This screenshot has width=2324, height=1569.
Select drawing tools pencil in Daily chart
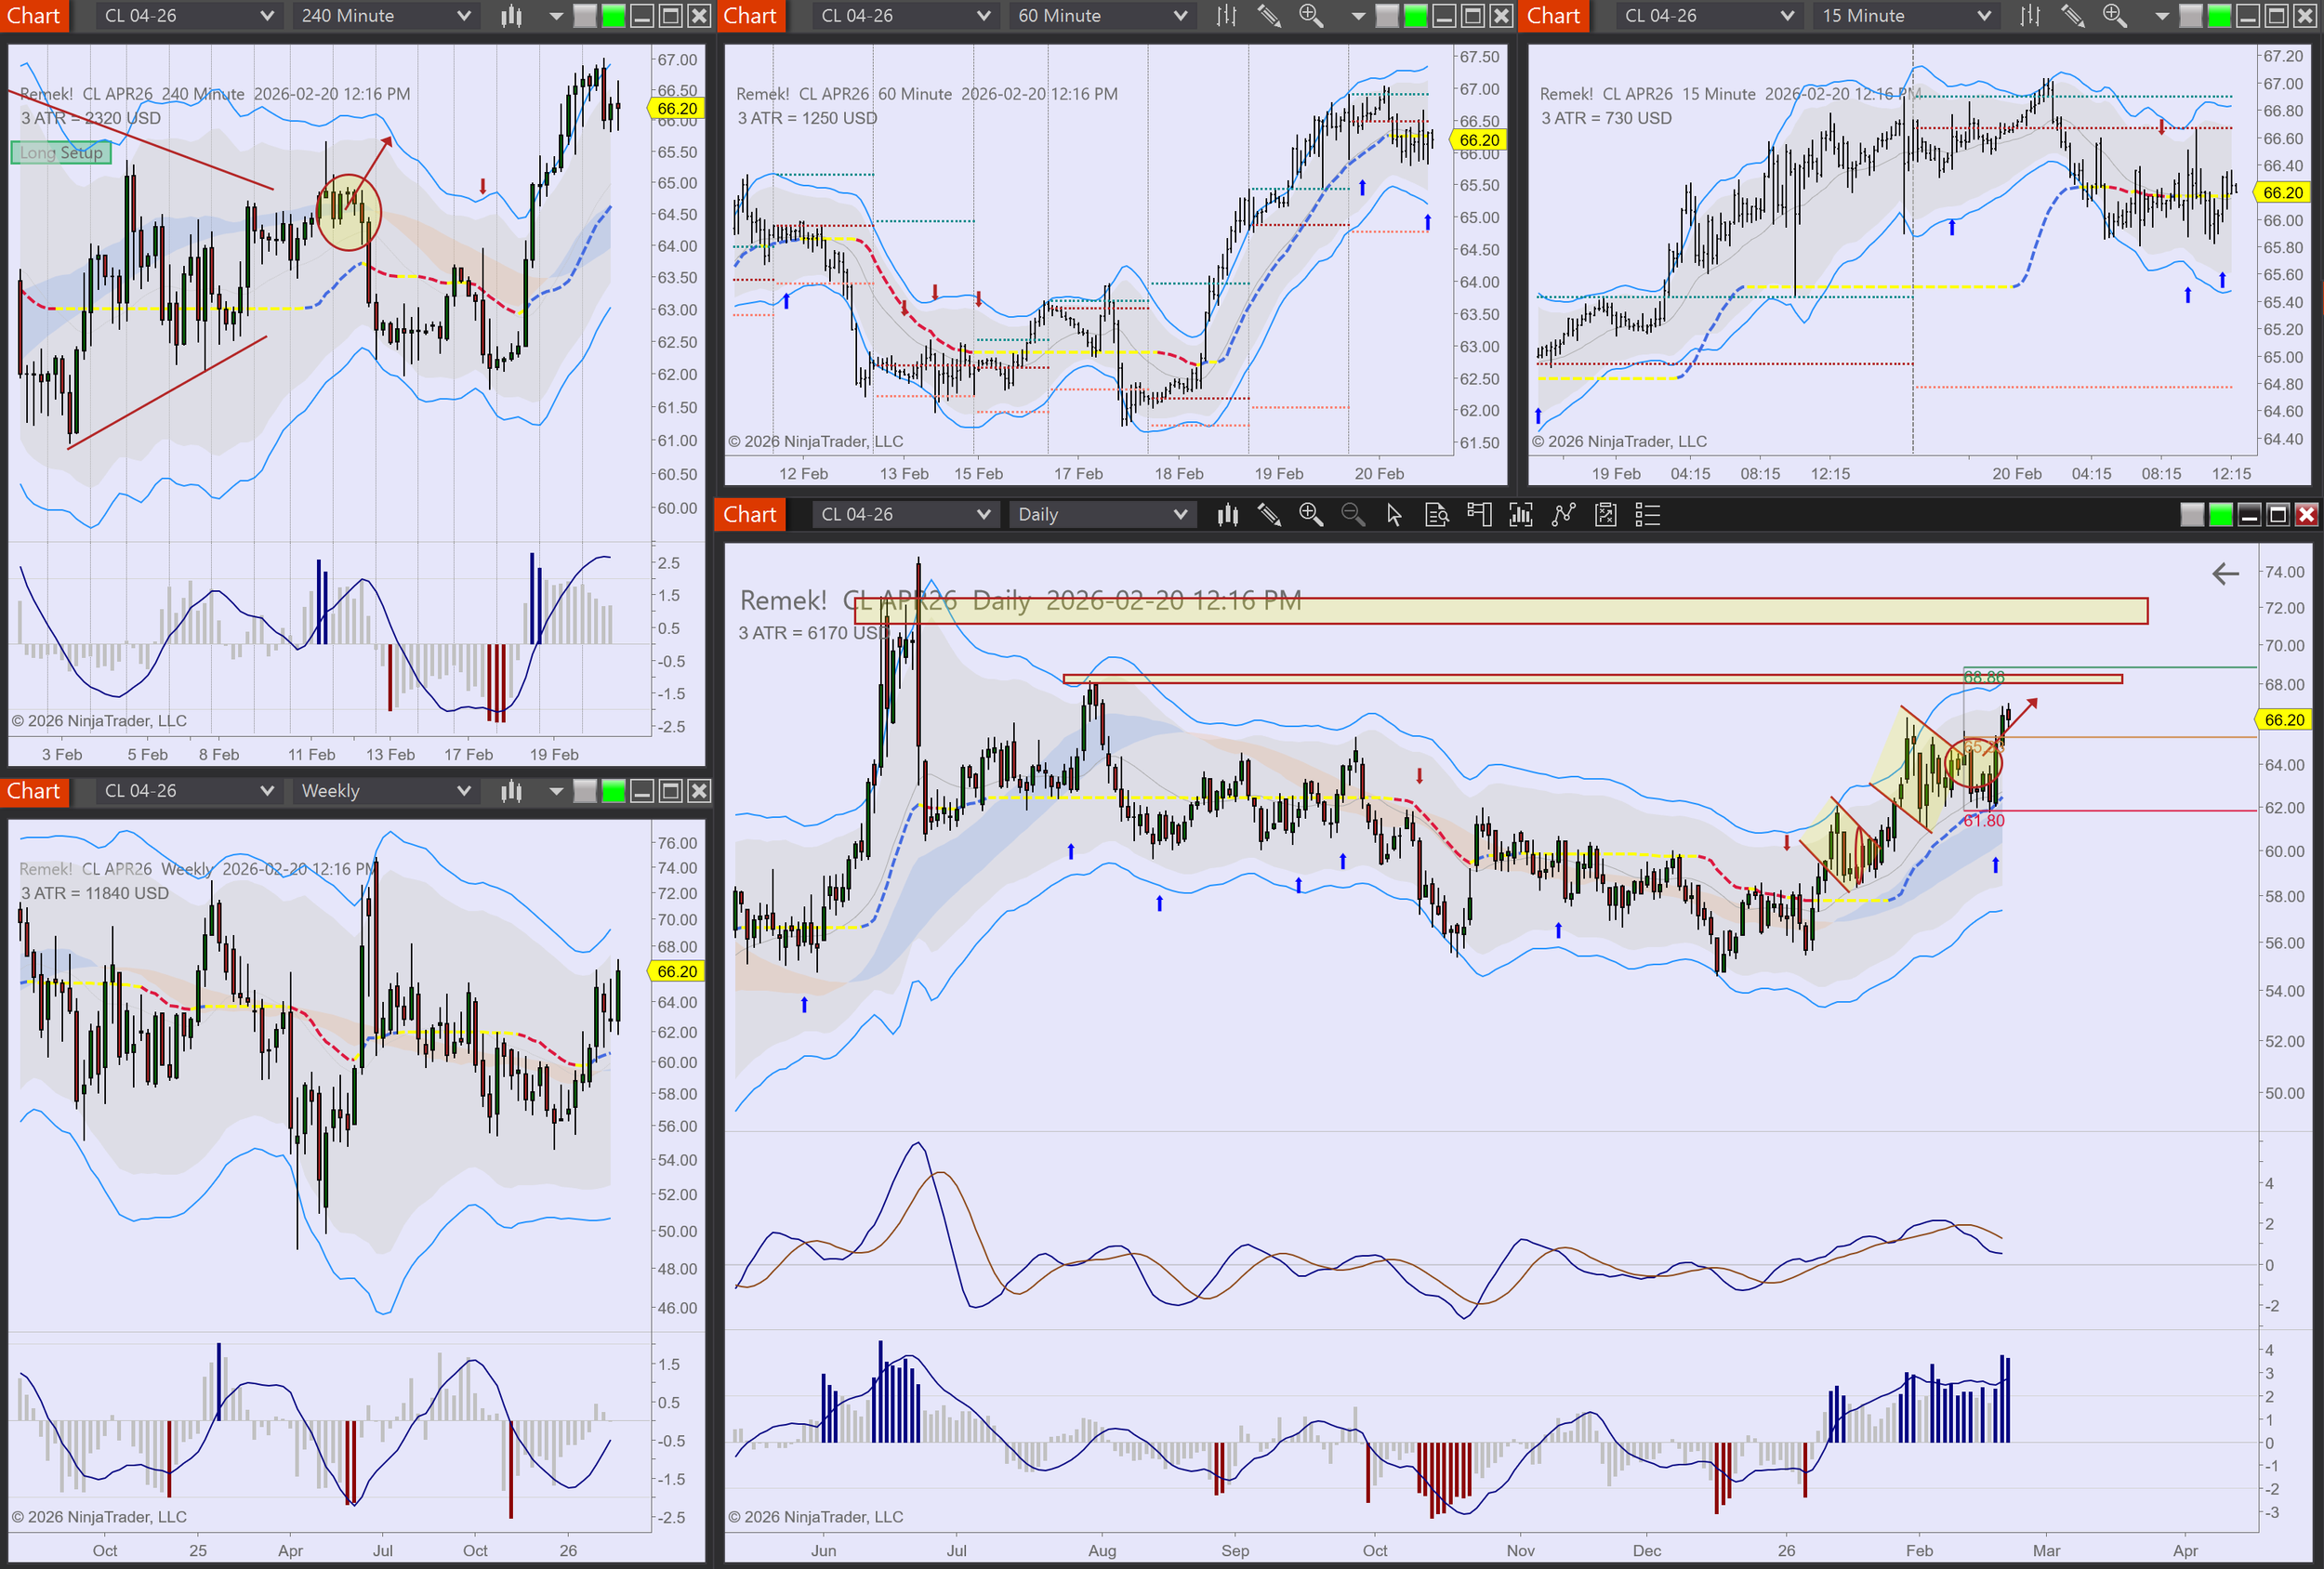(1269, 515)
